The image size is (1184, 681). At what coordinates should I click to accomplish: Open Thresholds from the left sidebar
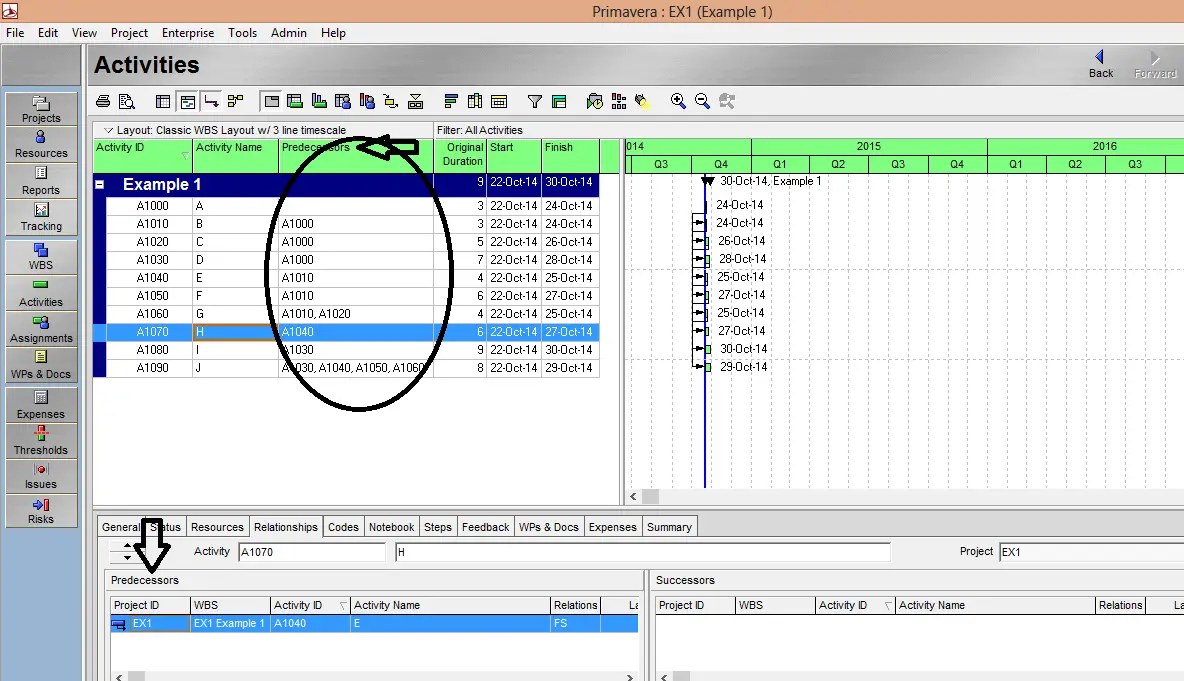coord(42,441)
